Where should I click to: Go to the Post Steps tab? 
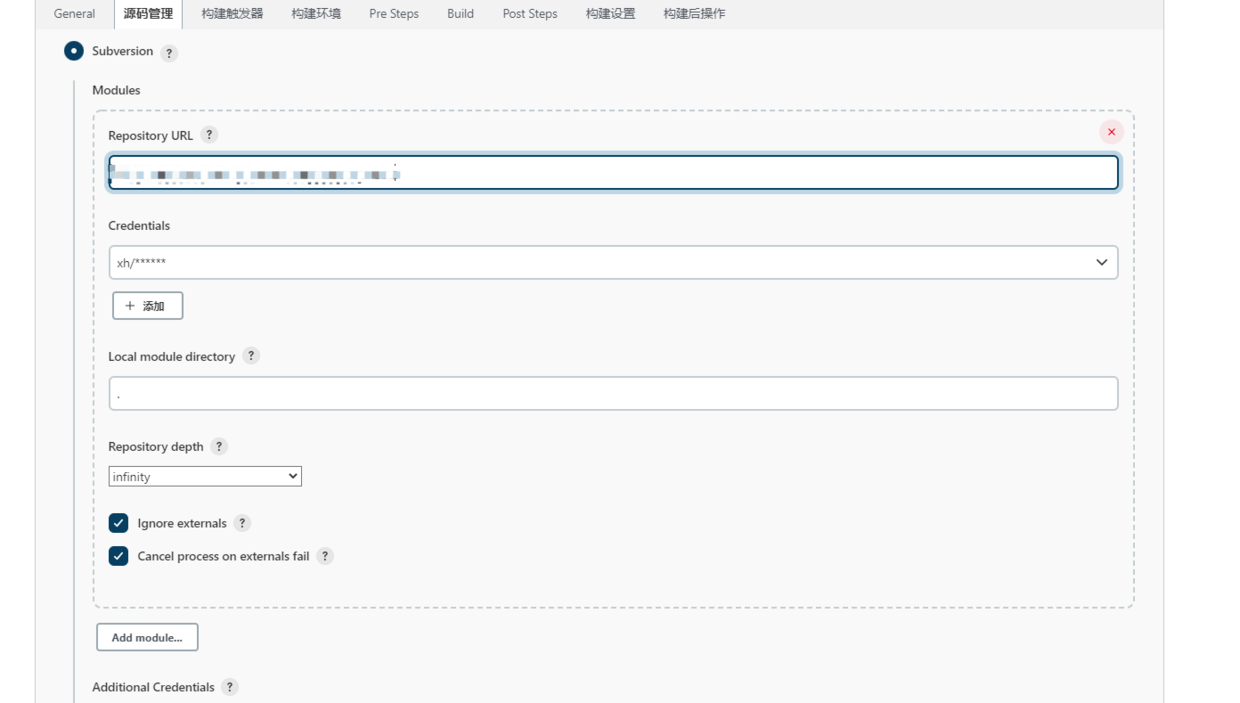click(529, 14)
